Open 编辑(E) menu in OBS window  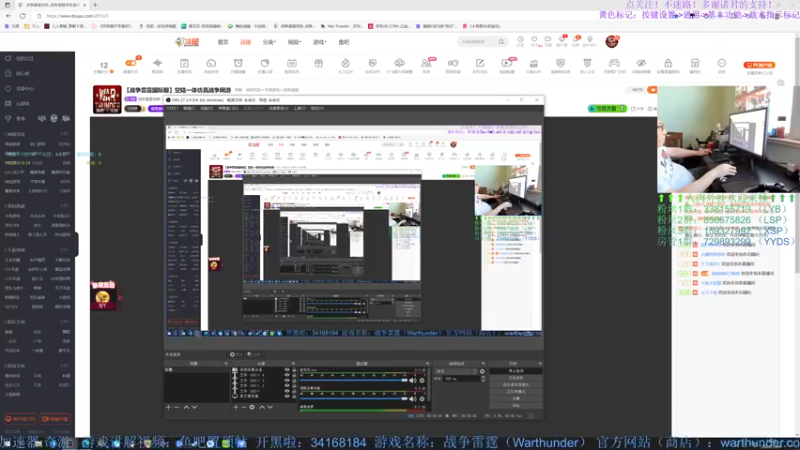(x=189, y=108)
